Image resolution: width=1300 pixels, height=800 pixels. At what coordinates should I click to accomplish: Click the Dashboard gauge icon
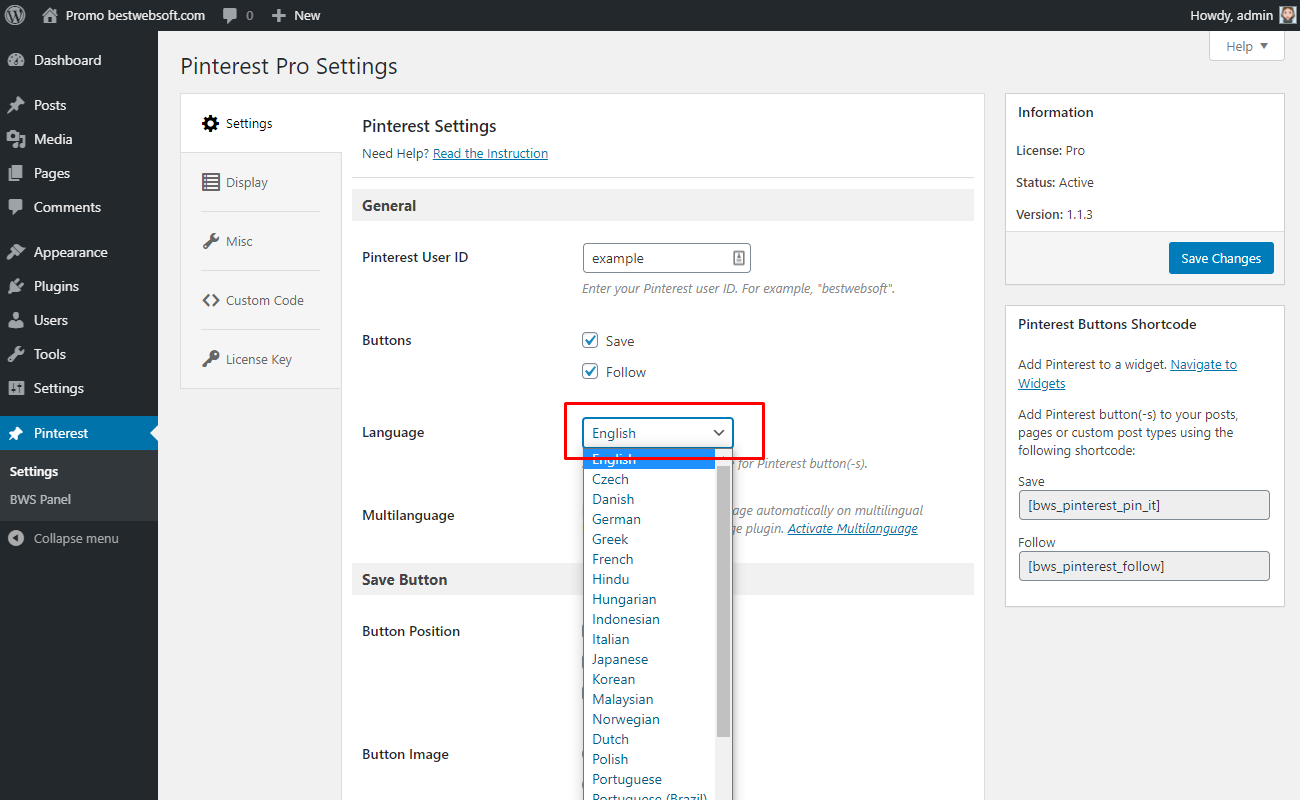coord(16,60)
